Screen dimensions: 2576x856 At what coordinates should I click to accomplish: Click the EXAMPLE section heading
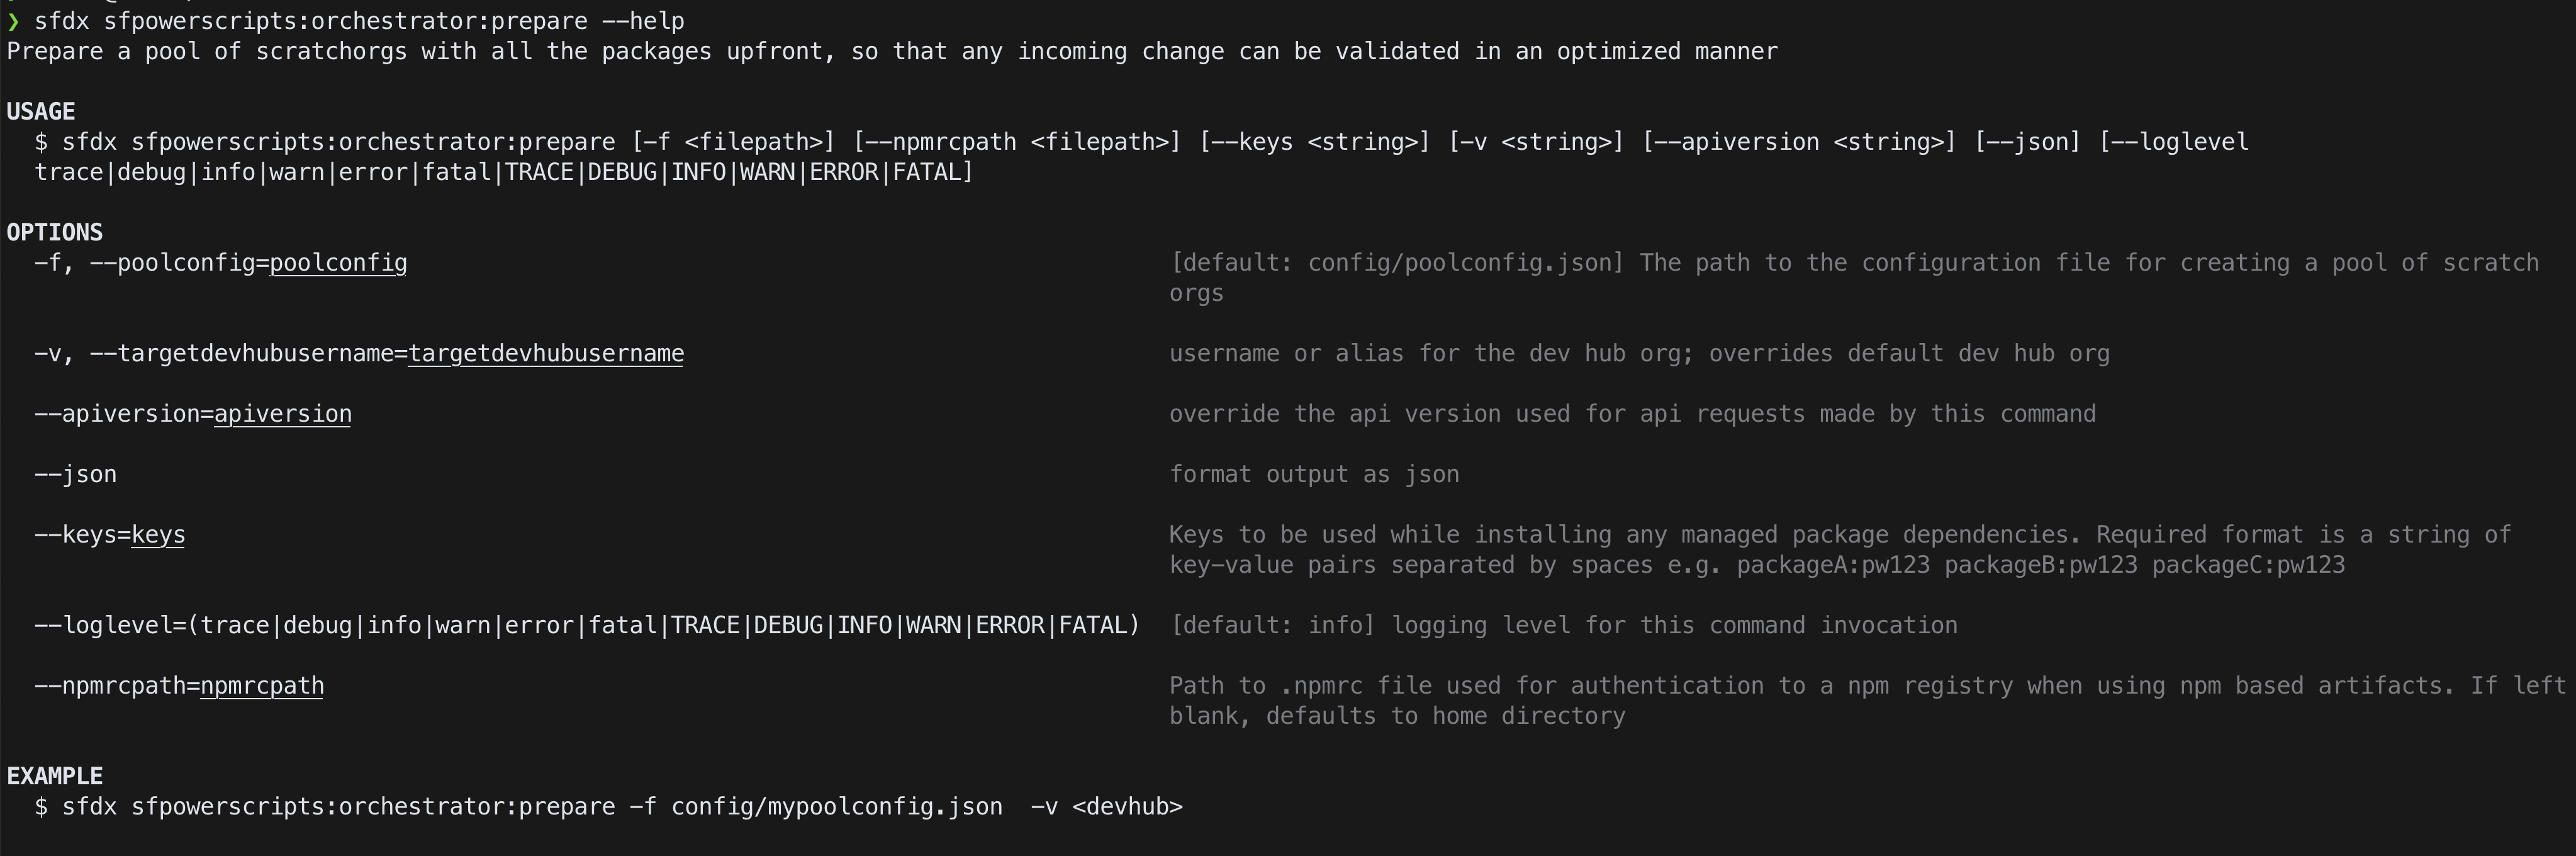55,777
